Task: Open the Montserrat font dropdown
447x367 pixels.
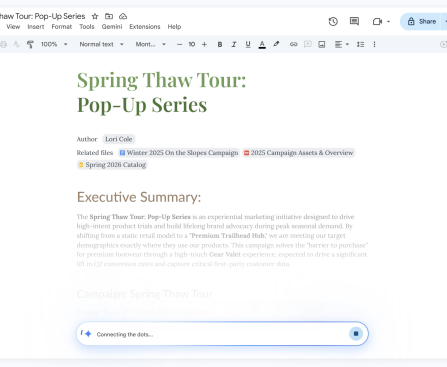Action: (150, 44)
